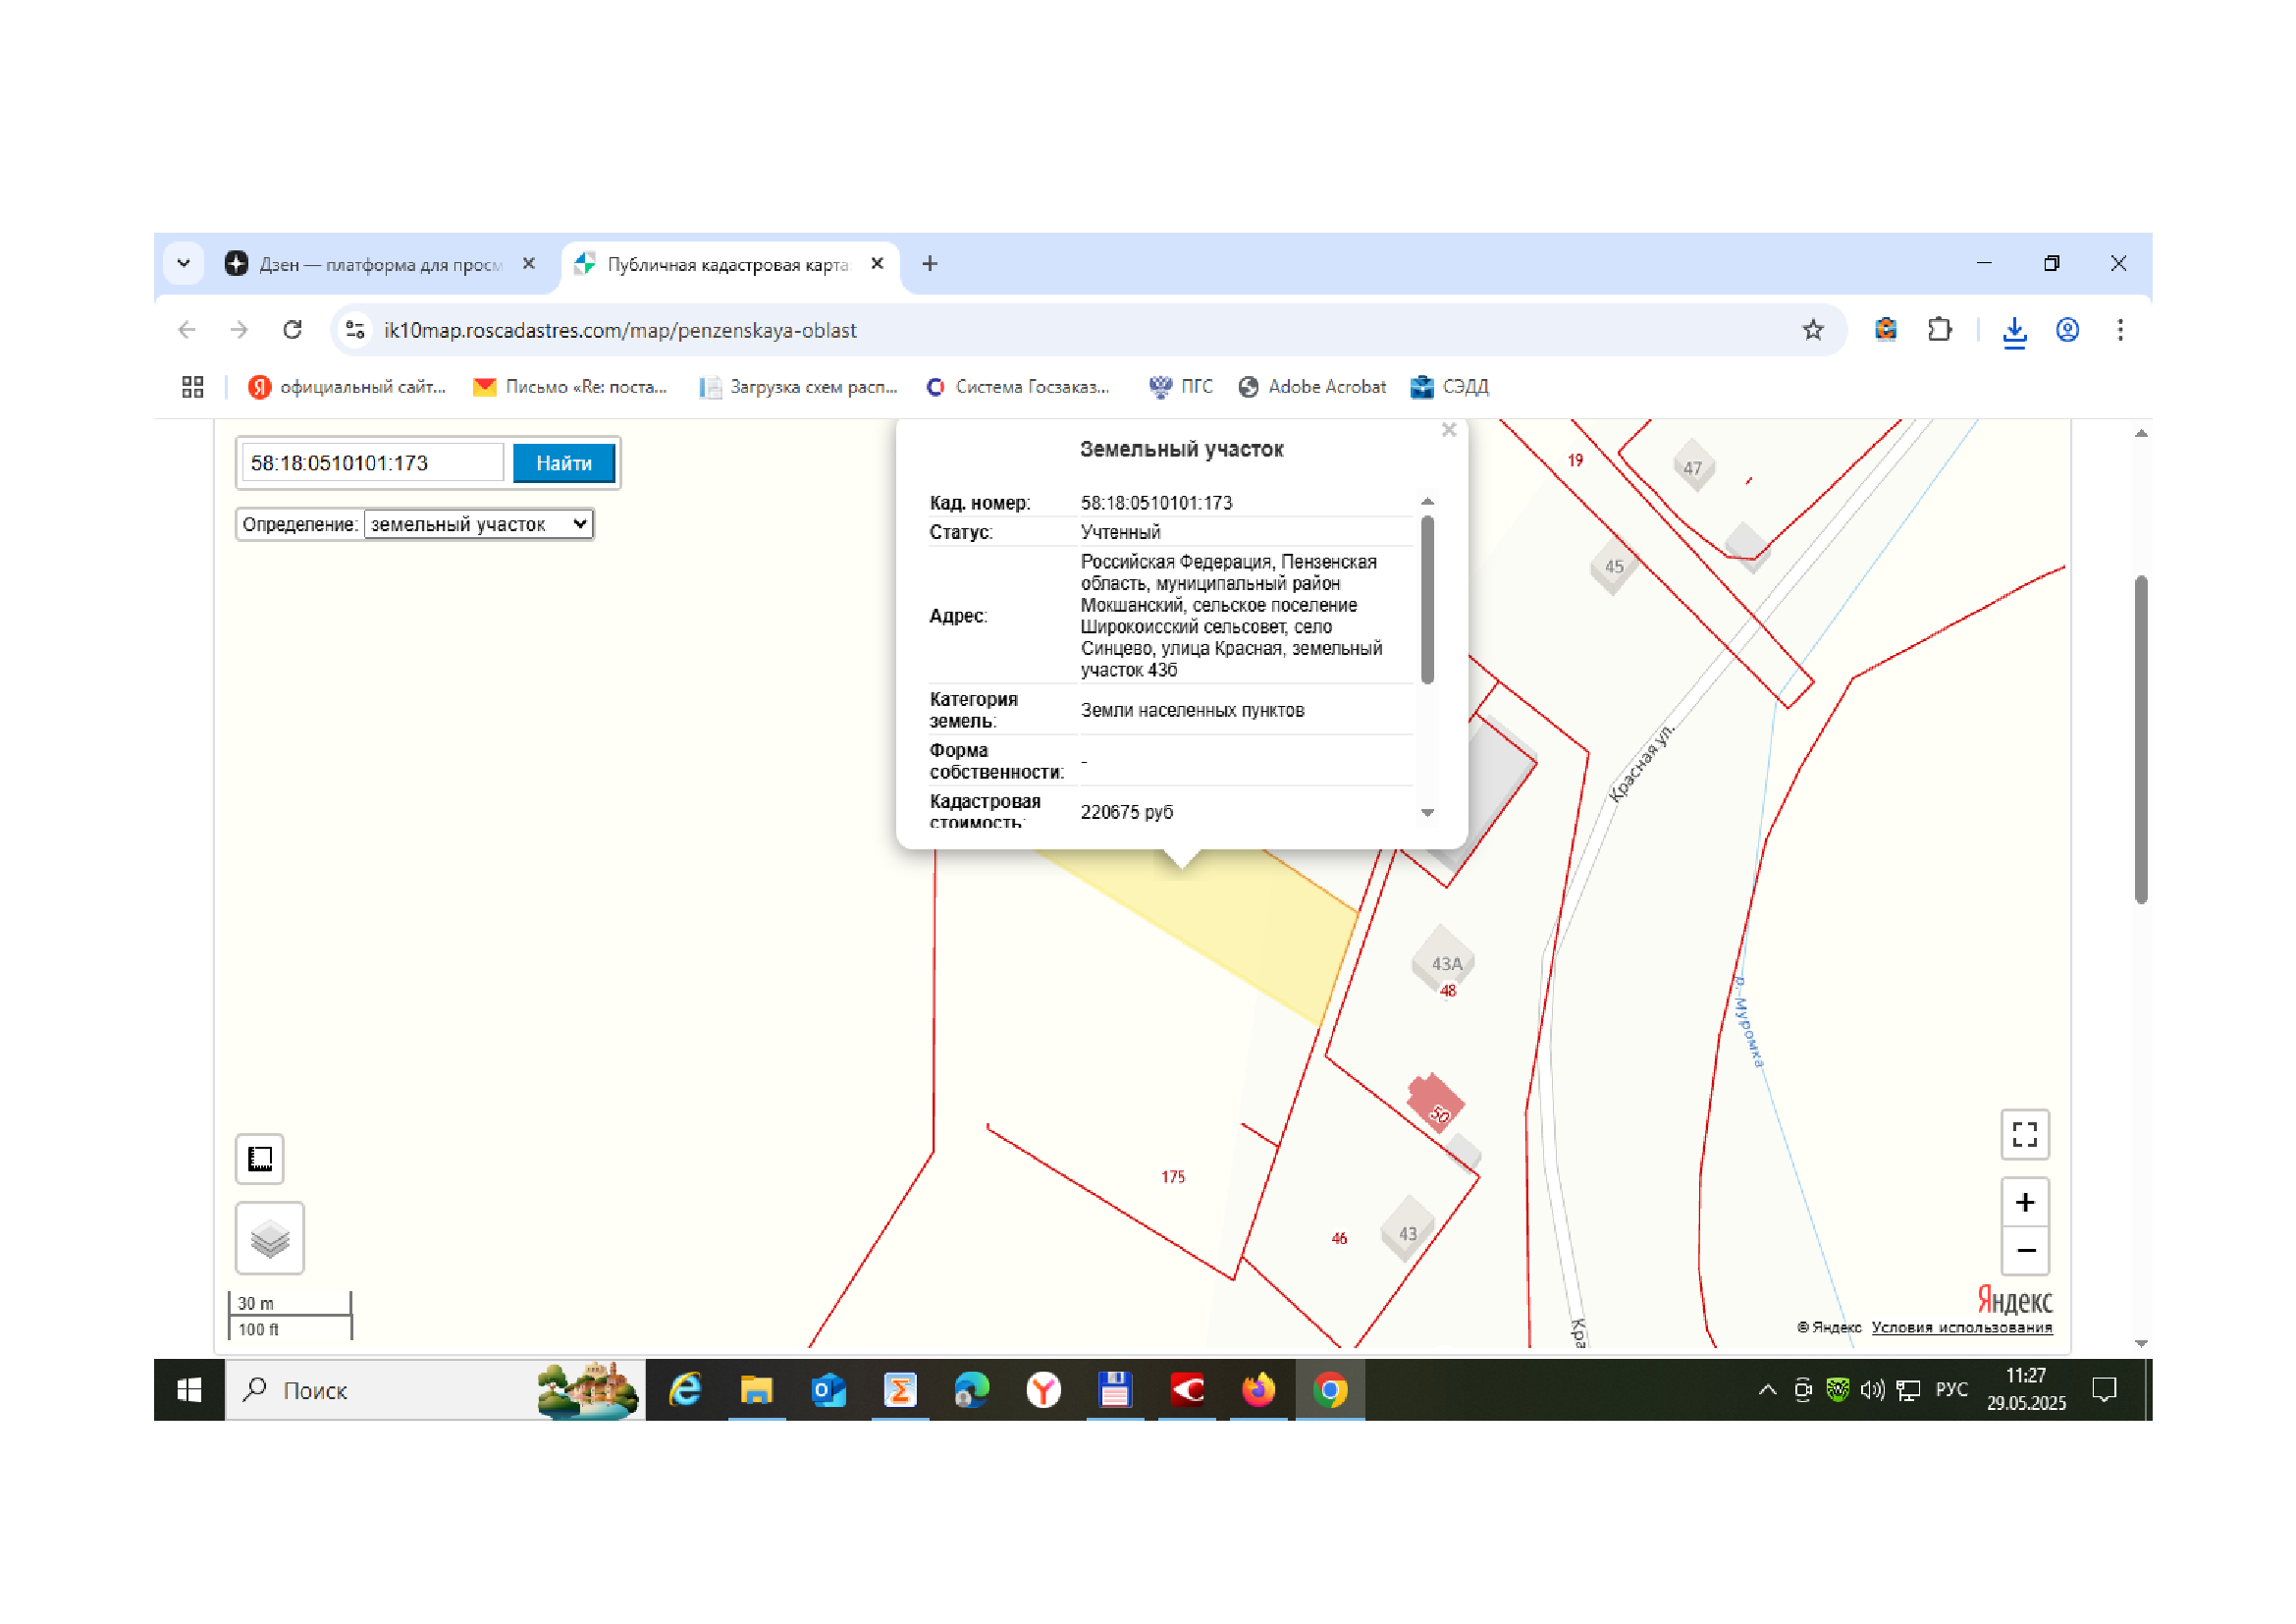
Task: Open the tab search chevron
Action: point(184,264)
